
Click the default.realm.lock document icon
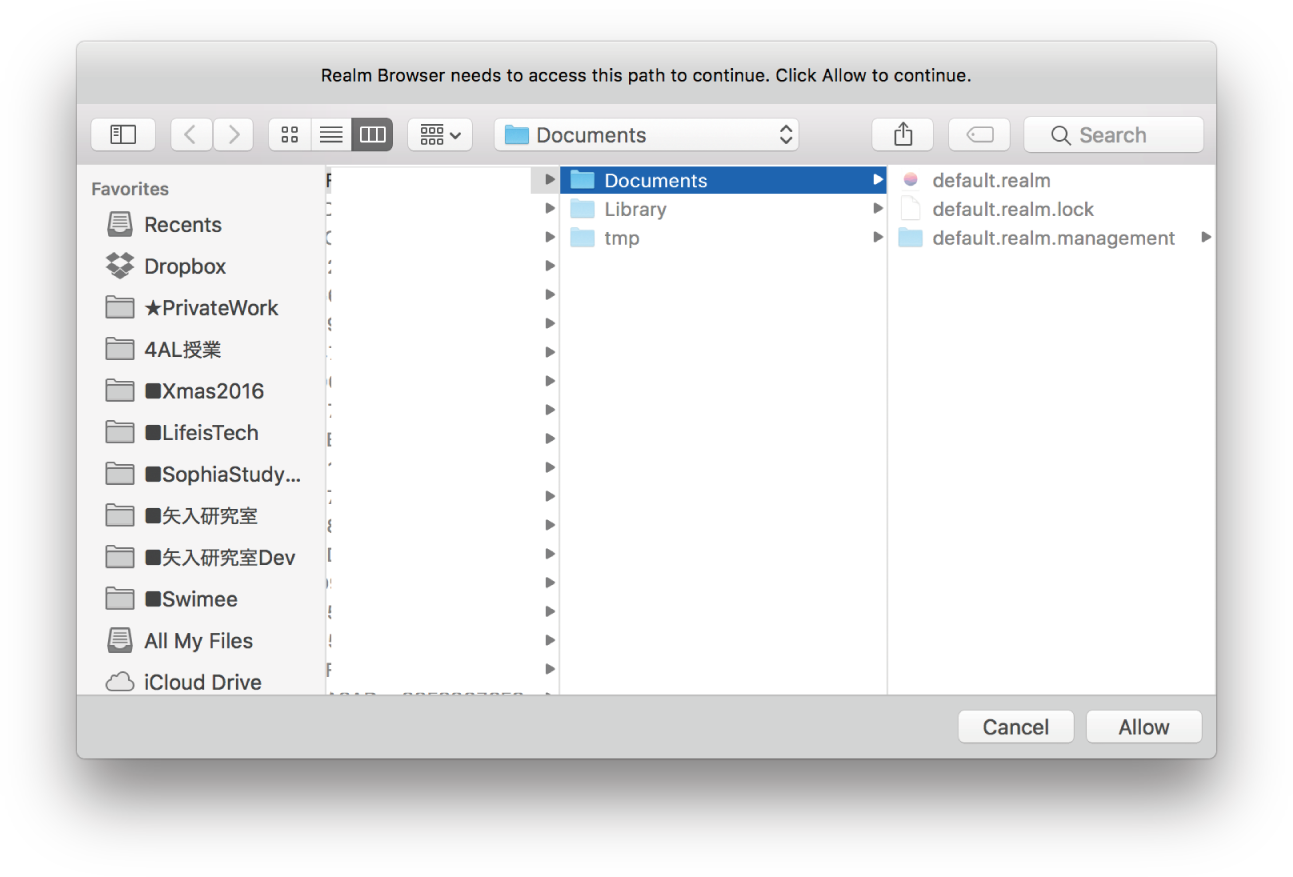click(x=910, y=209)
